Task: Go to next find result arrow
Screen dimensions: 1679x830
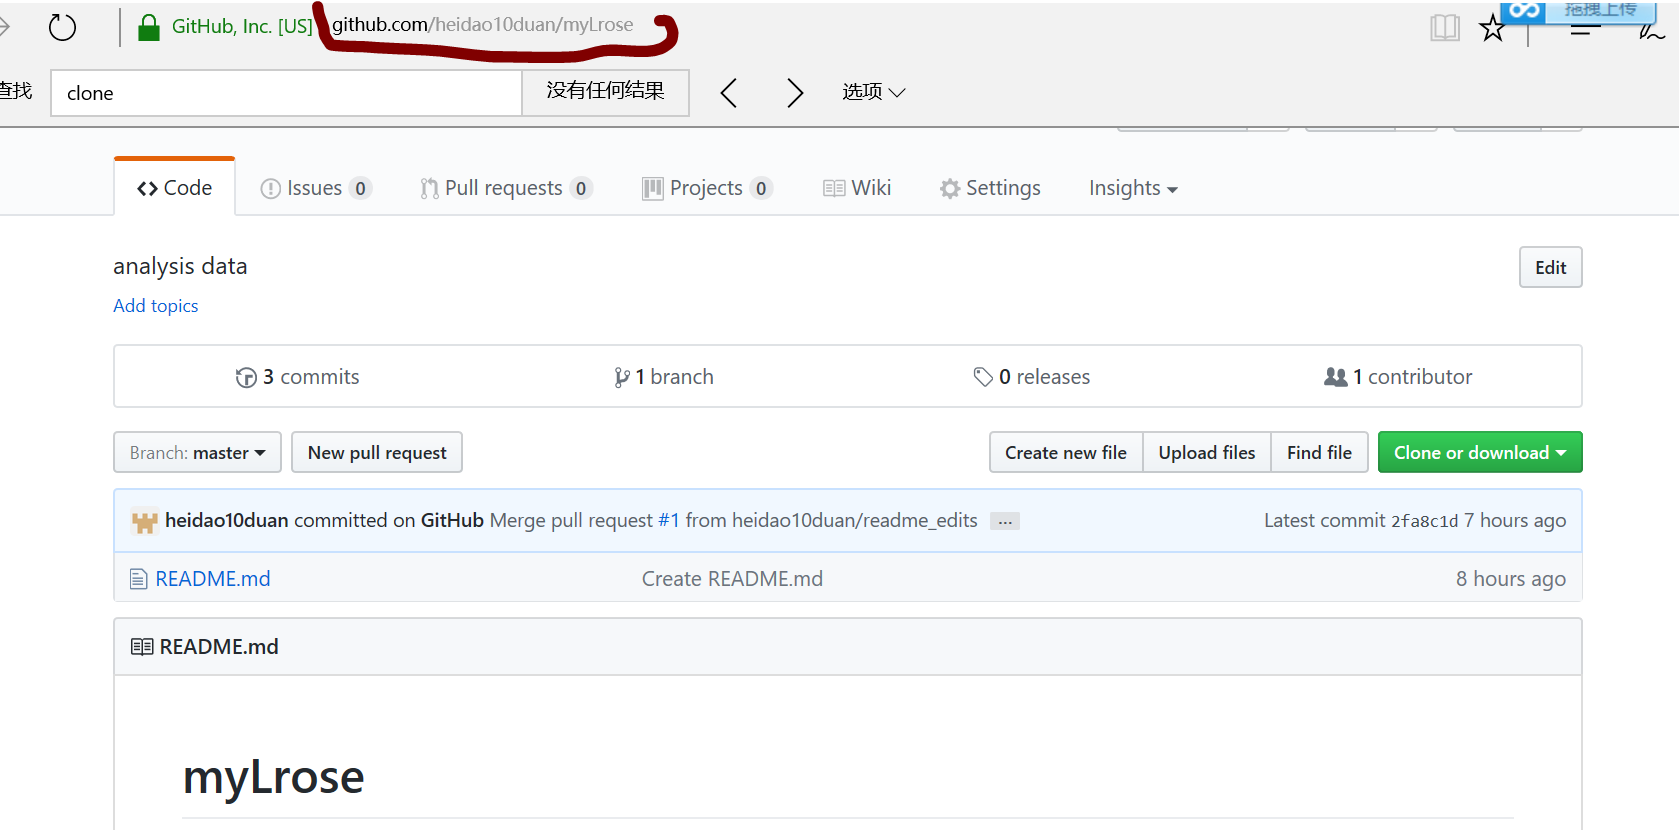Action: [x=795, y=93]
